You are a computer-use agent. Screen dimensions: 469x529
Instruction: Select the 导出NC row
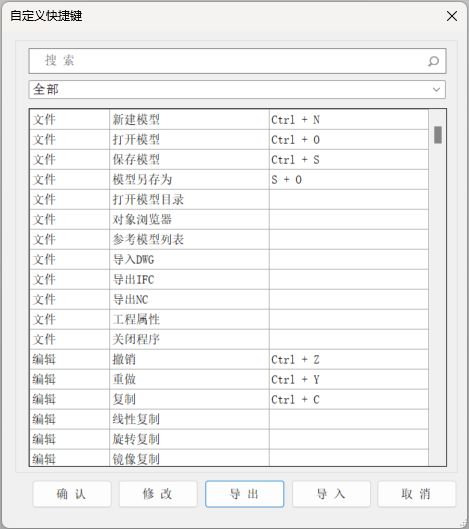[x=229, y=299]
